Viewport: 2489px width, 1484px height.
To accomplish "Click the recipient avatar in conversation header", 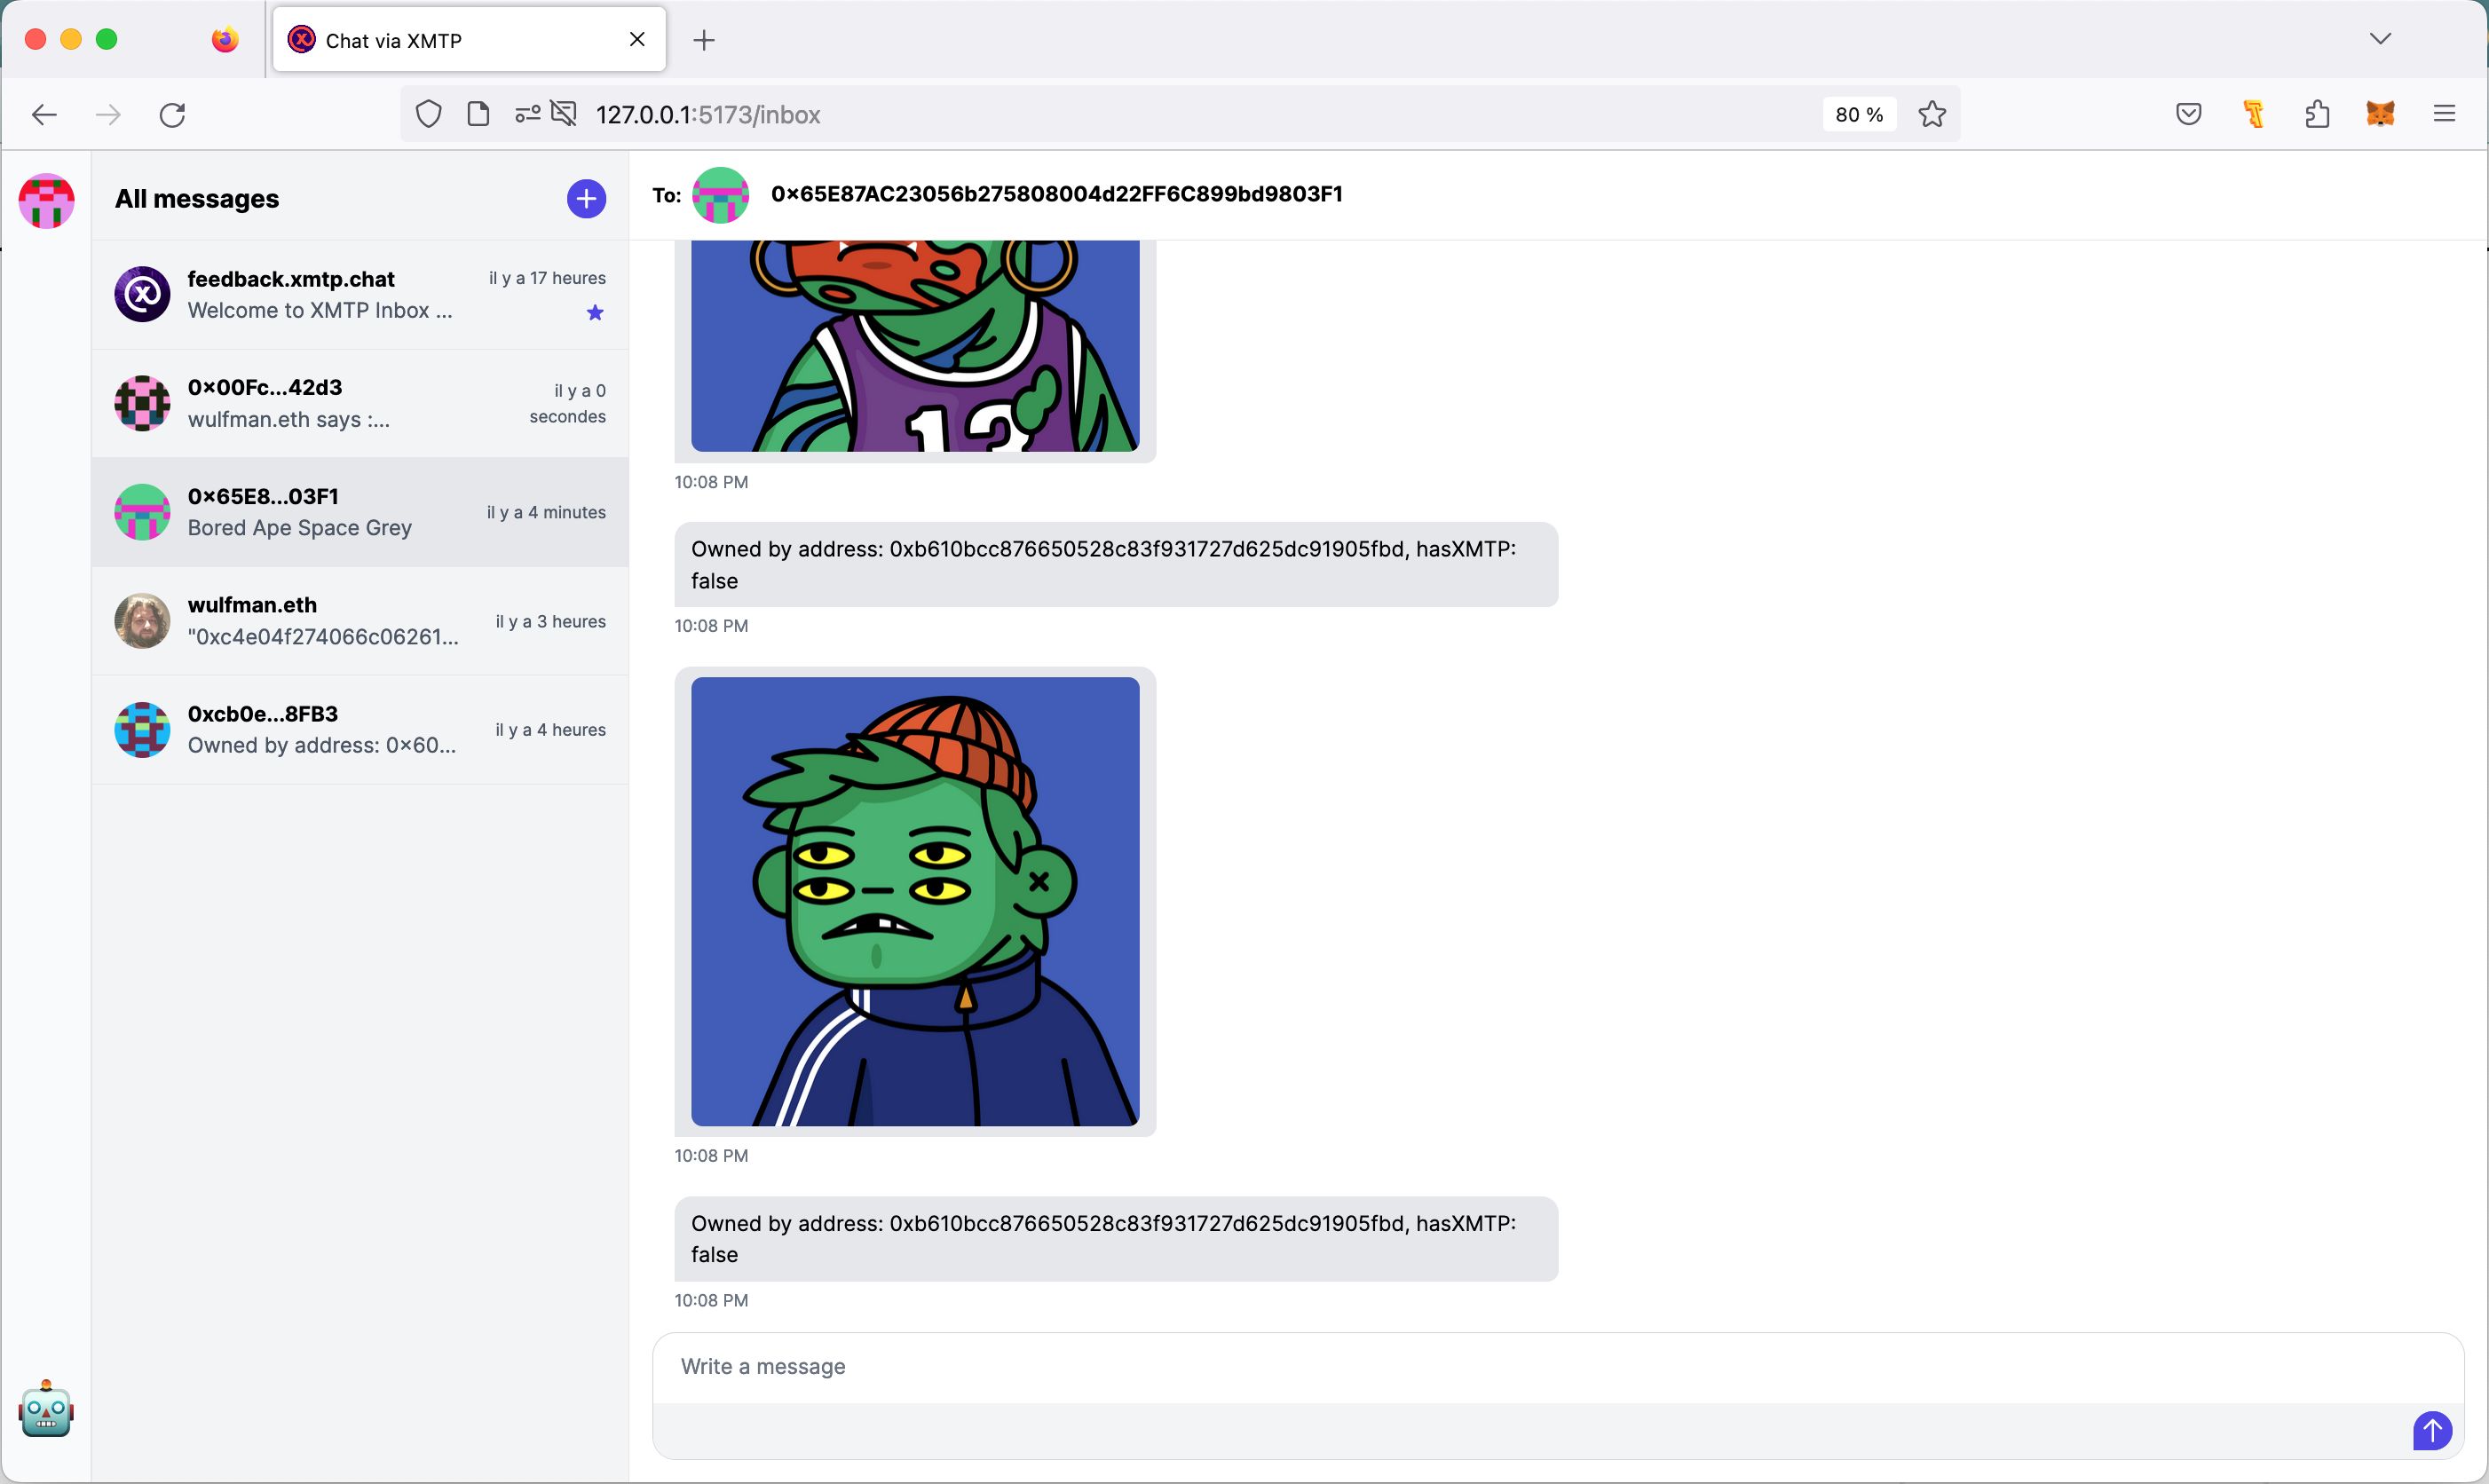I will [x=721, y=195].
